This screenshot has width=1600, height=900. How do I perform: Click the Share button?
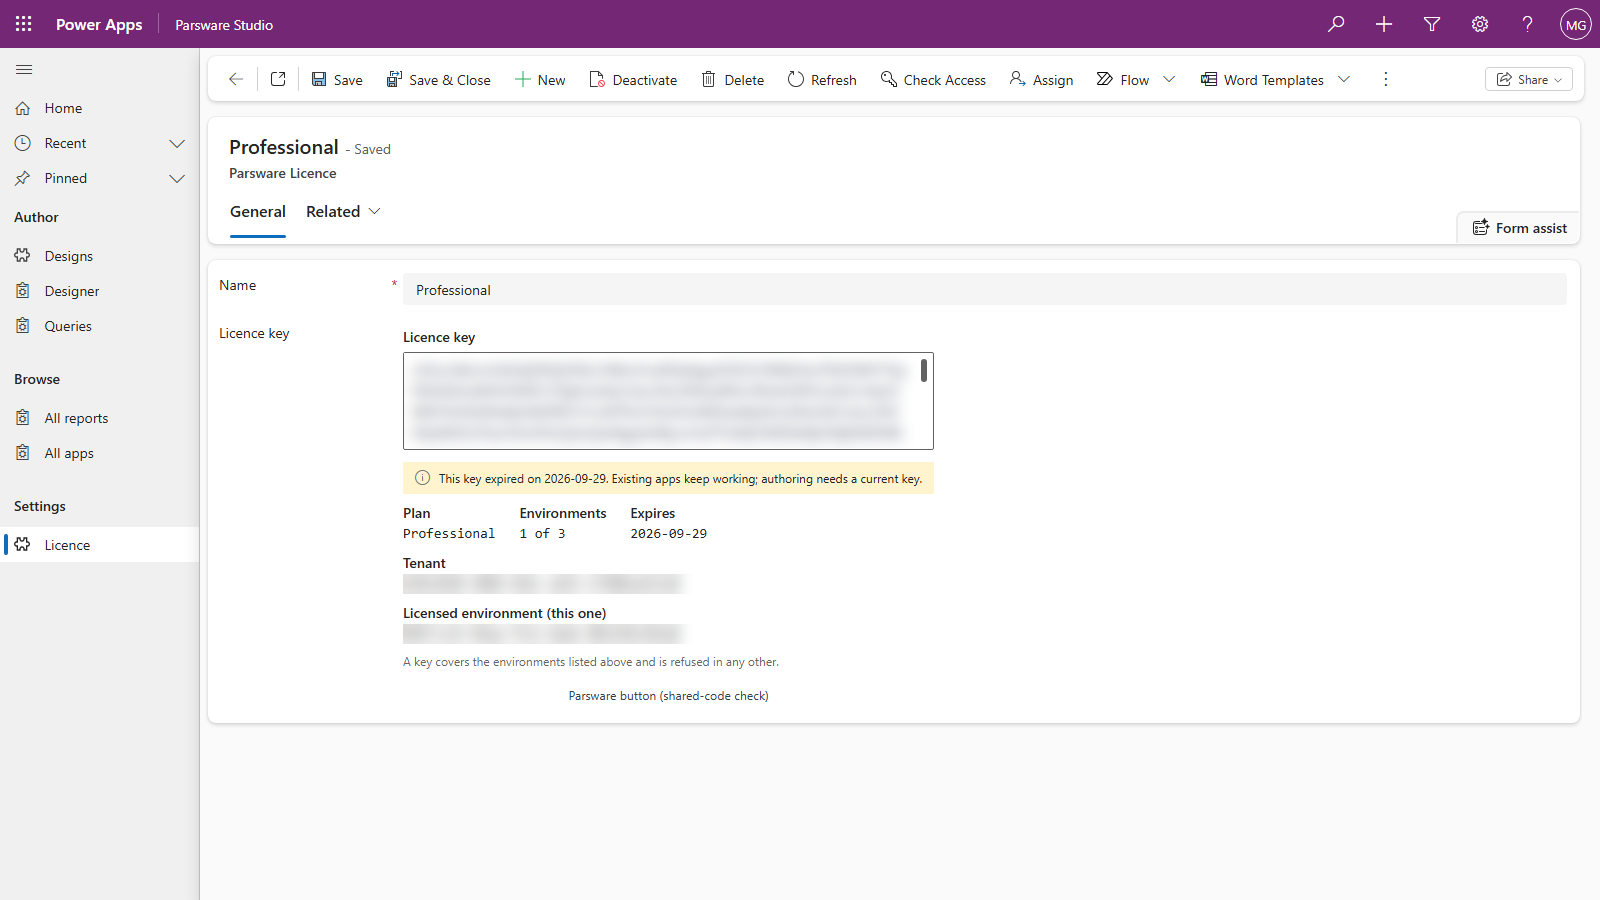click(1528, 79)
